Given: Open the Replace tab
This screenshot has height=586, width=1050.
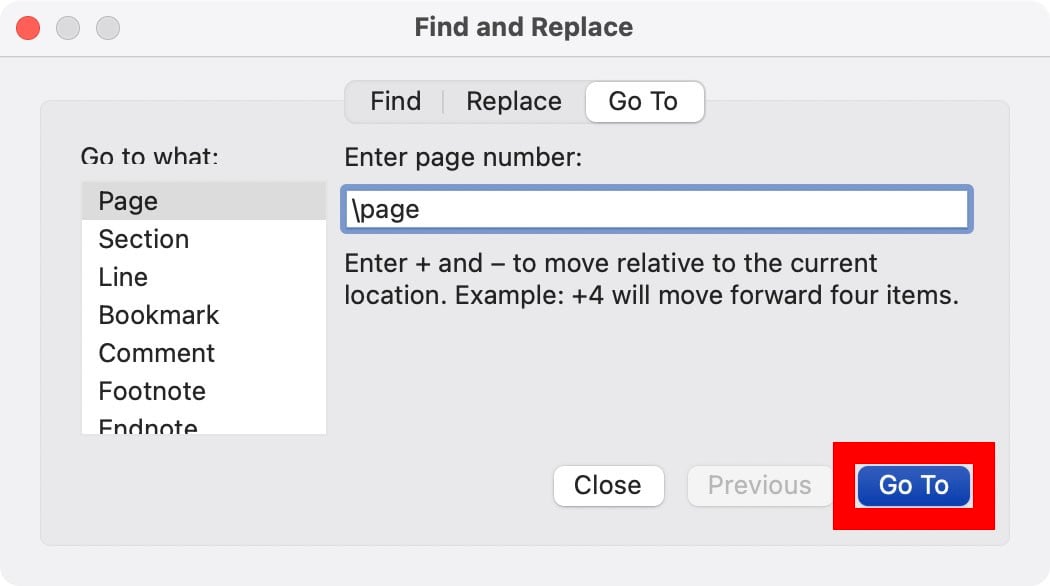Looking at the screenshot, I should pos(513,102).
